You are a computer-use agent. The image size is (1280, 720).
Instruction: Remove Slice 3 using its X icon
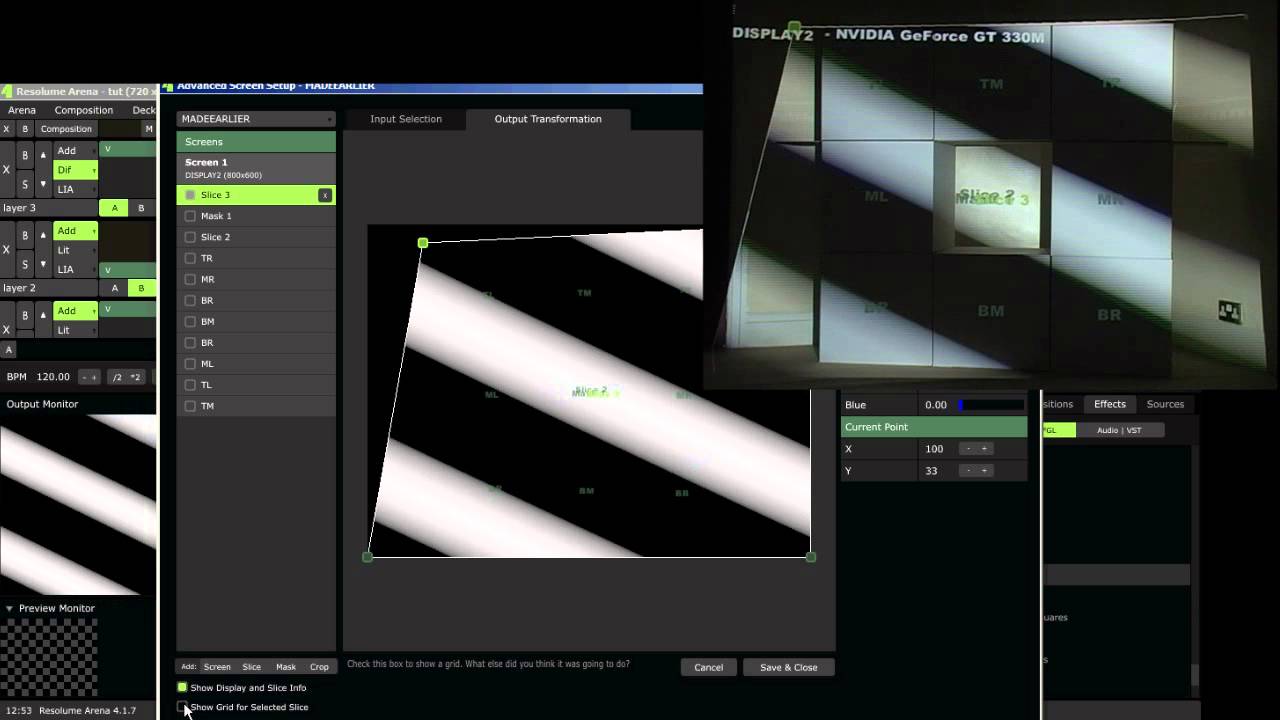[324, 194]
